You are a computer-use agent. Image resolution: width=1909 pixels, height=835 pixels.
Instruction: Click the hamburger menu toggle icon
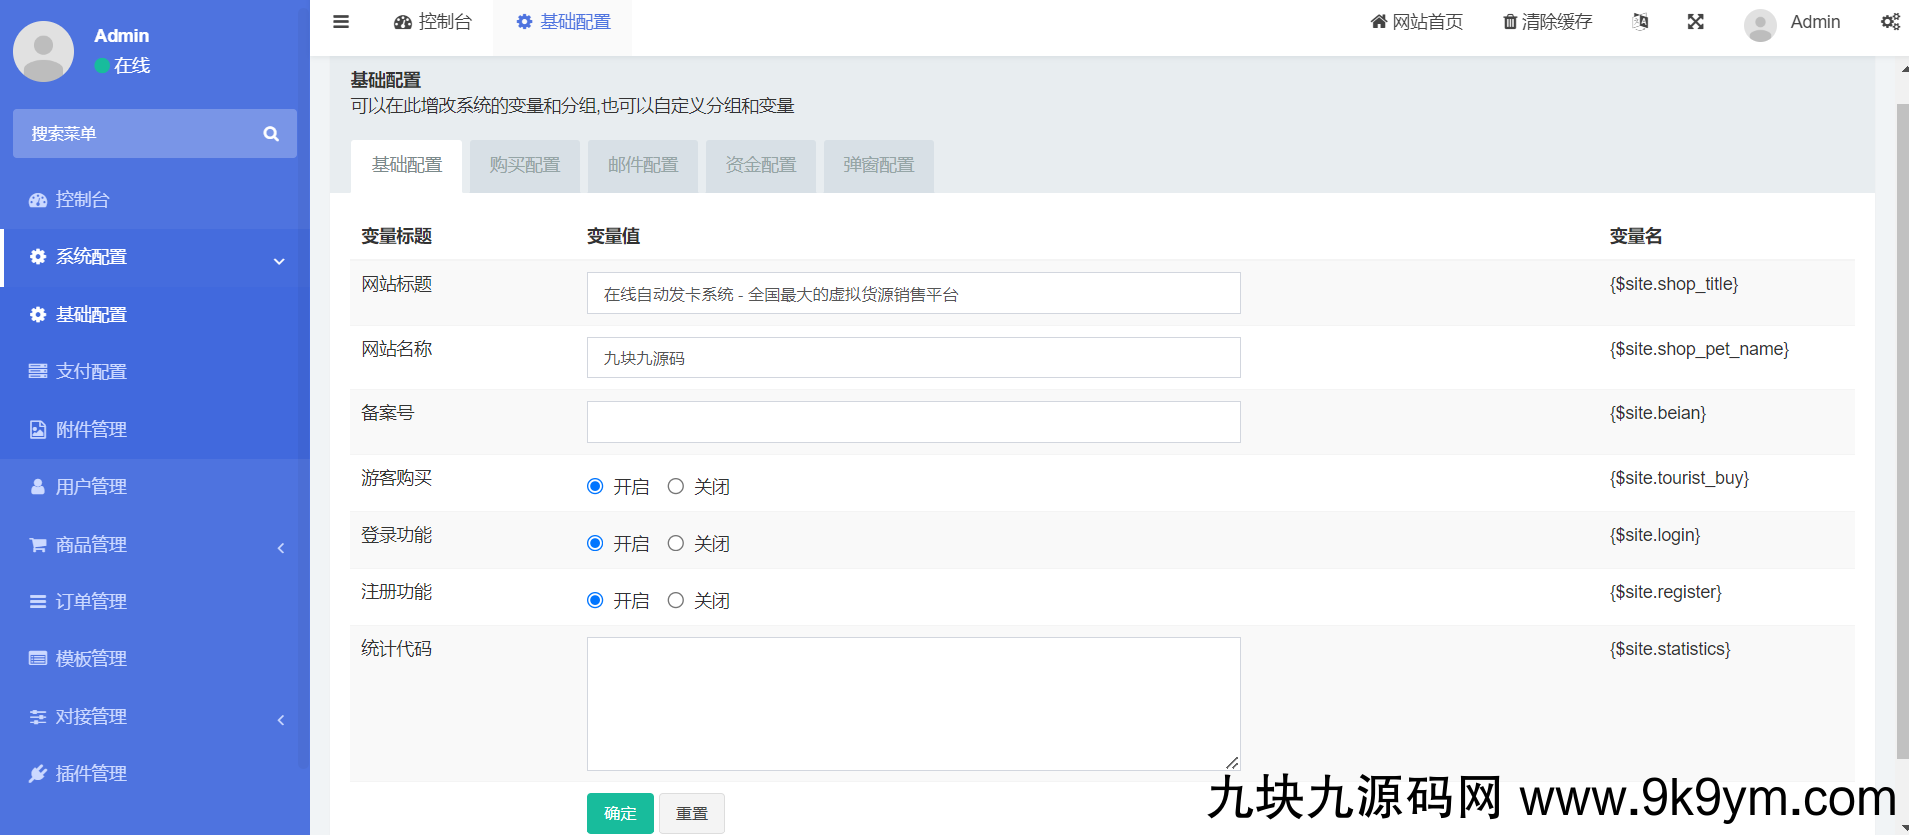(x=341, y=22)
